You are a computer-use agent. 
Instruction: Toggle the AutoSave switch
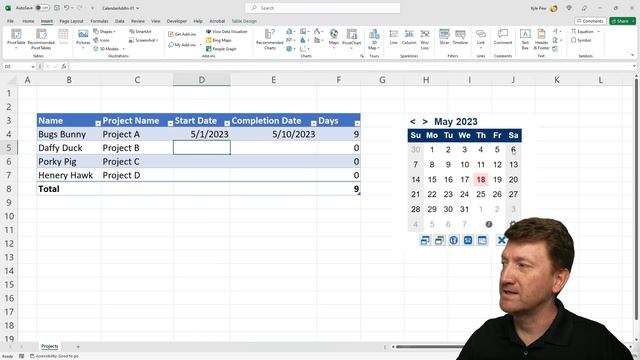(42, 8)
